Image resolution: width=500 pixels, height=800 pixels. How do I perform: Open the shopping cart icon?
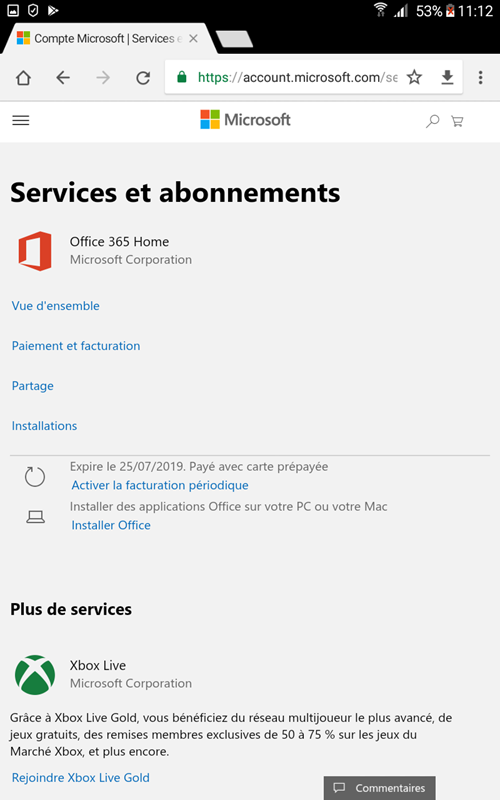pyautogui.click(x=457, y=121)
